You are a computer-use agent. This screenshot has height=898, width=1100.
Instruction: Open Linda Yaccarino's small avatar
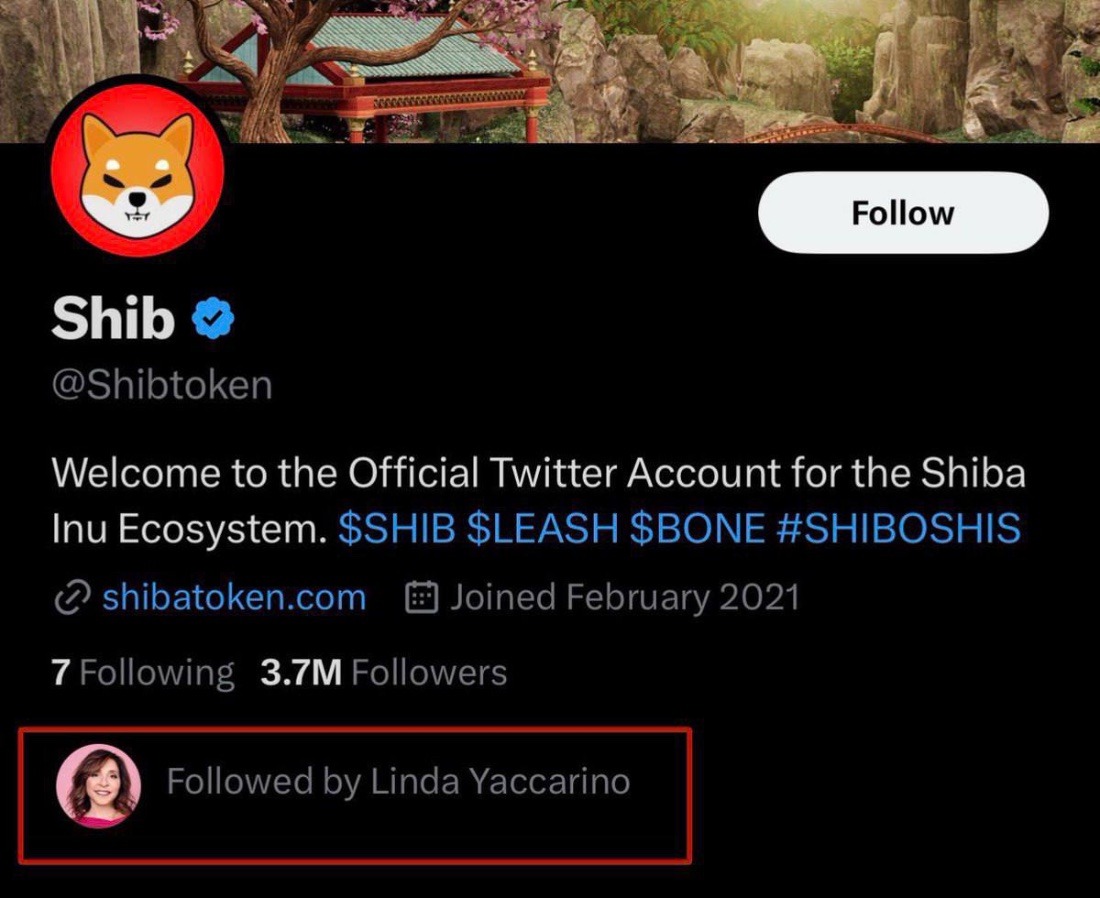(x=98, y=785)
